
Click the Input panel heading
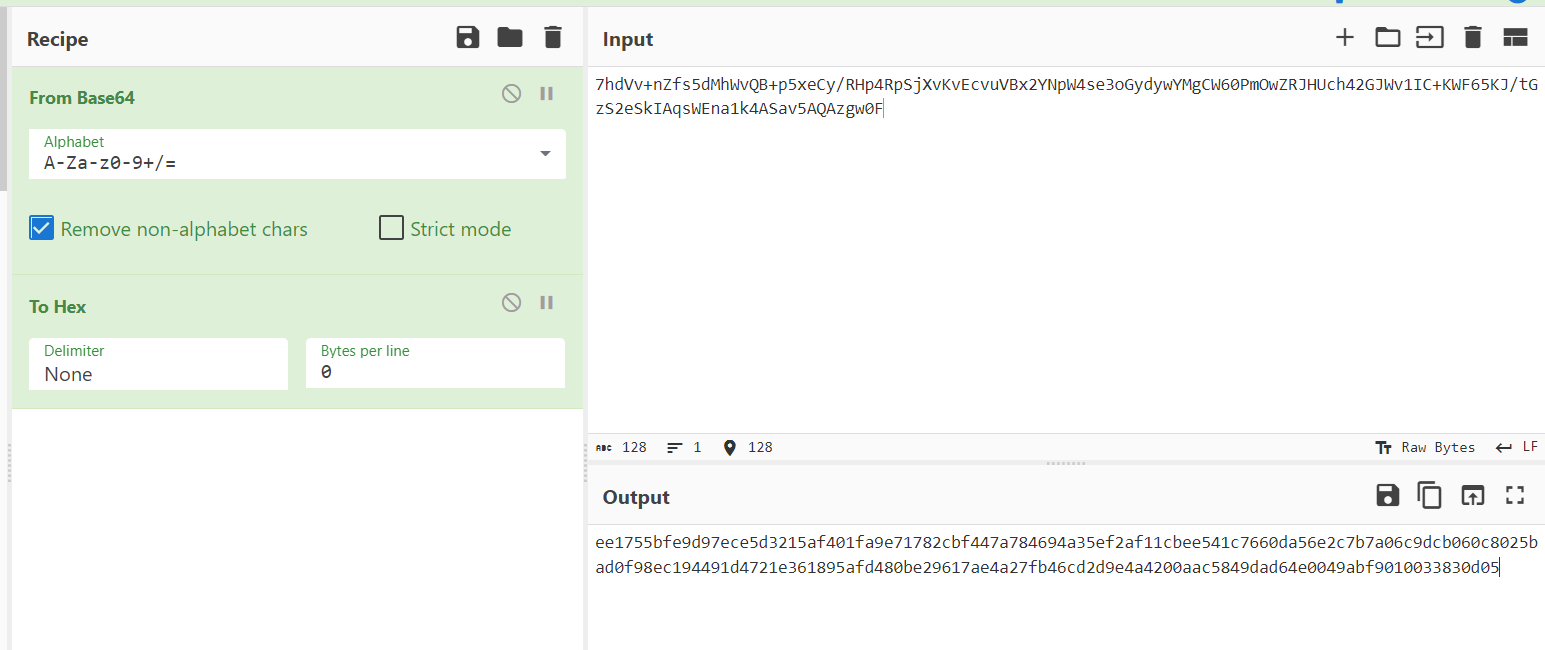(x=628, y=39)
